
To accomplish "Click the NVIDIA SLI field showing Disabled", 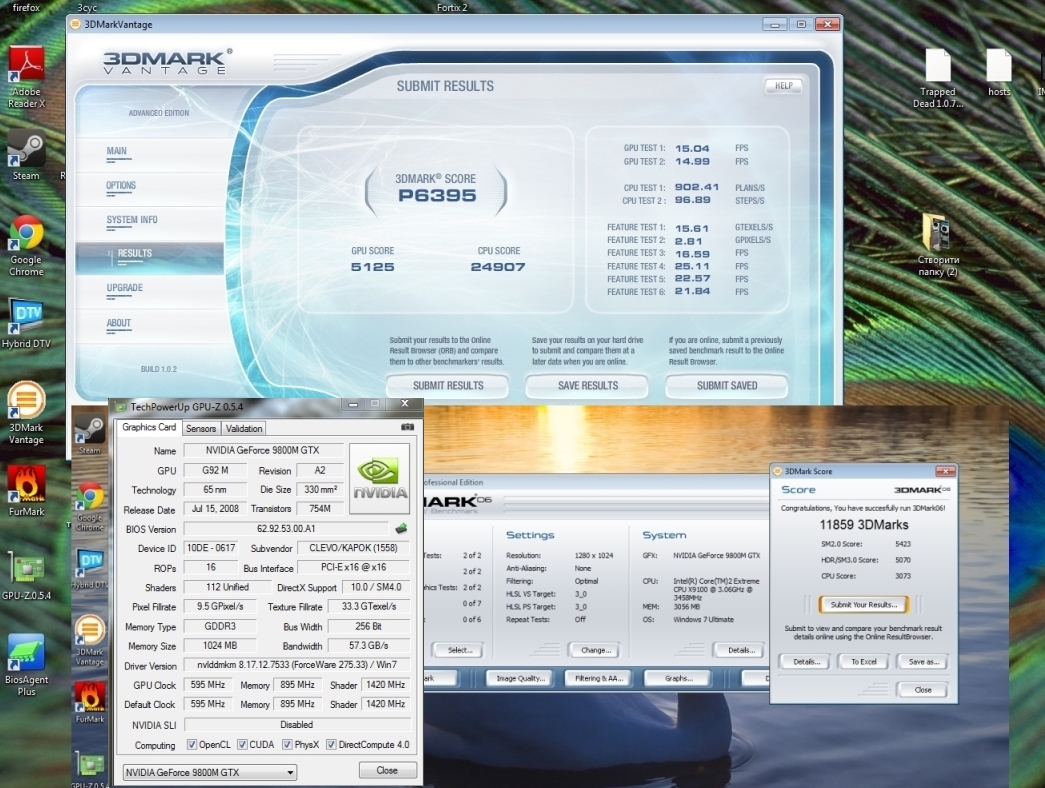I will pyautogui.click(x=297, y=725).
